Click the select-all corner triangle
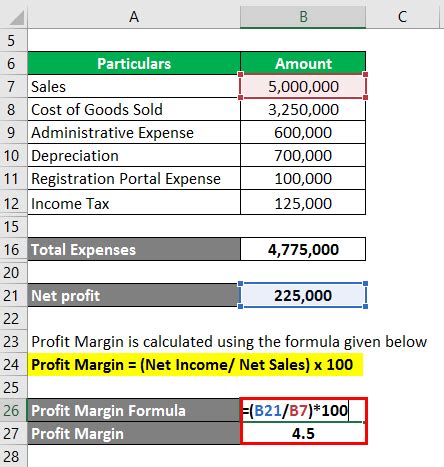Screen dimensions: 444x467 [16, 17]
